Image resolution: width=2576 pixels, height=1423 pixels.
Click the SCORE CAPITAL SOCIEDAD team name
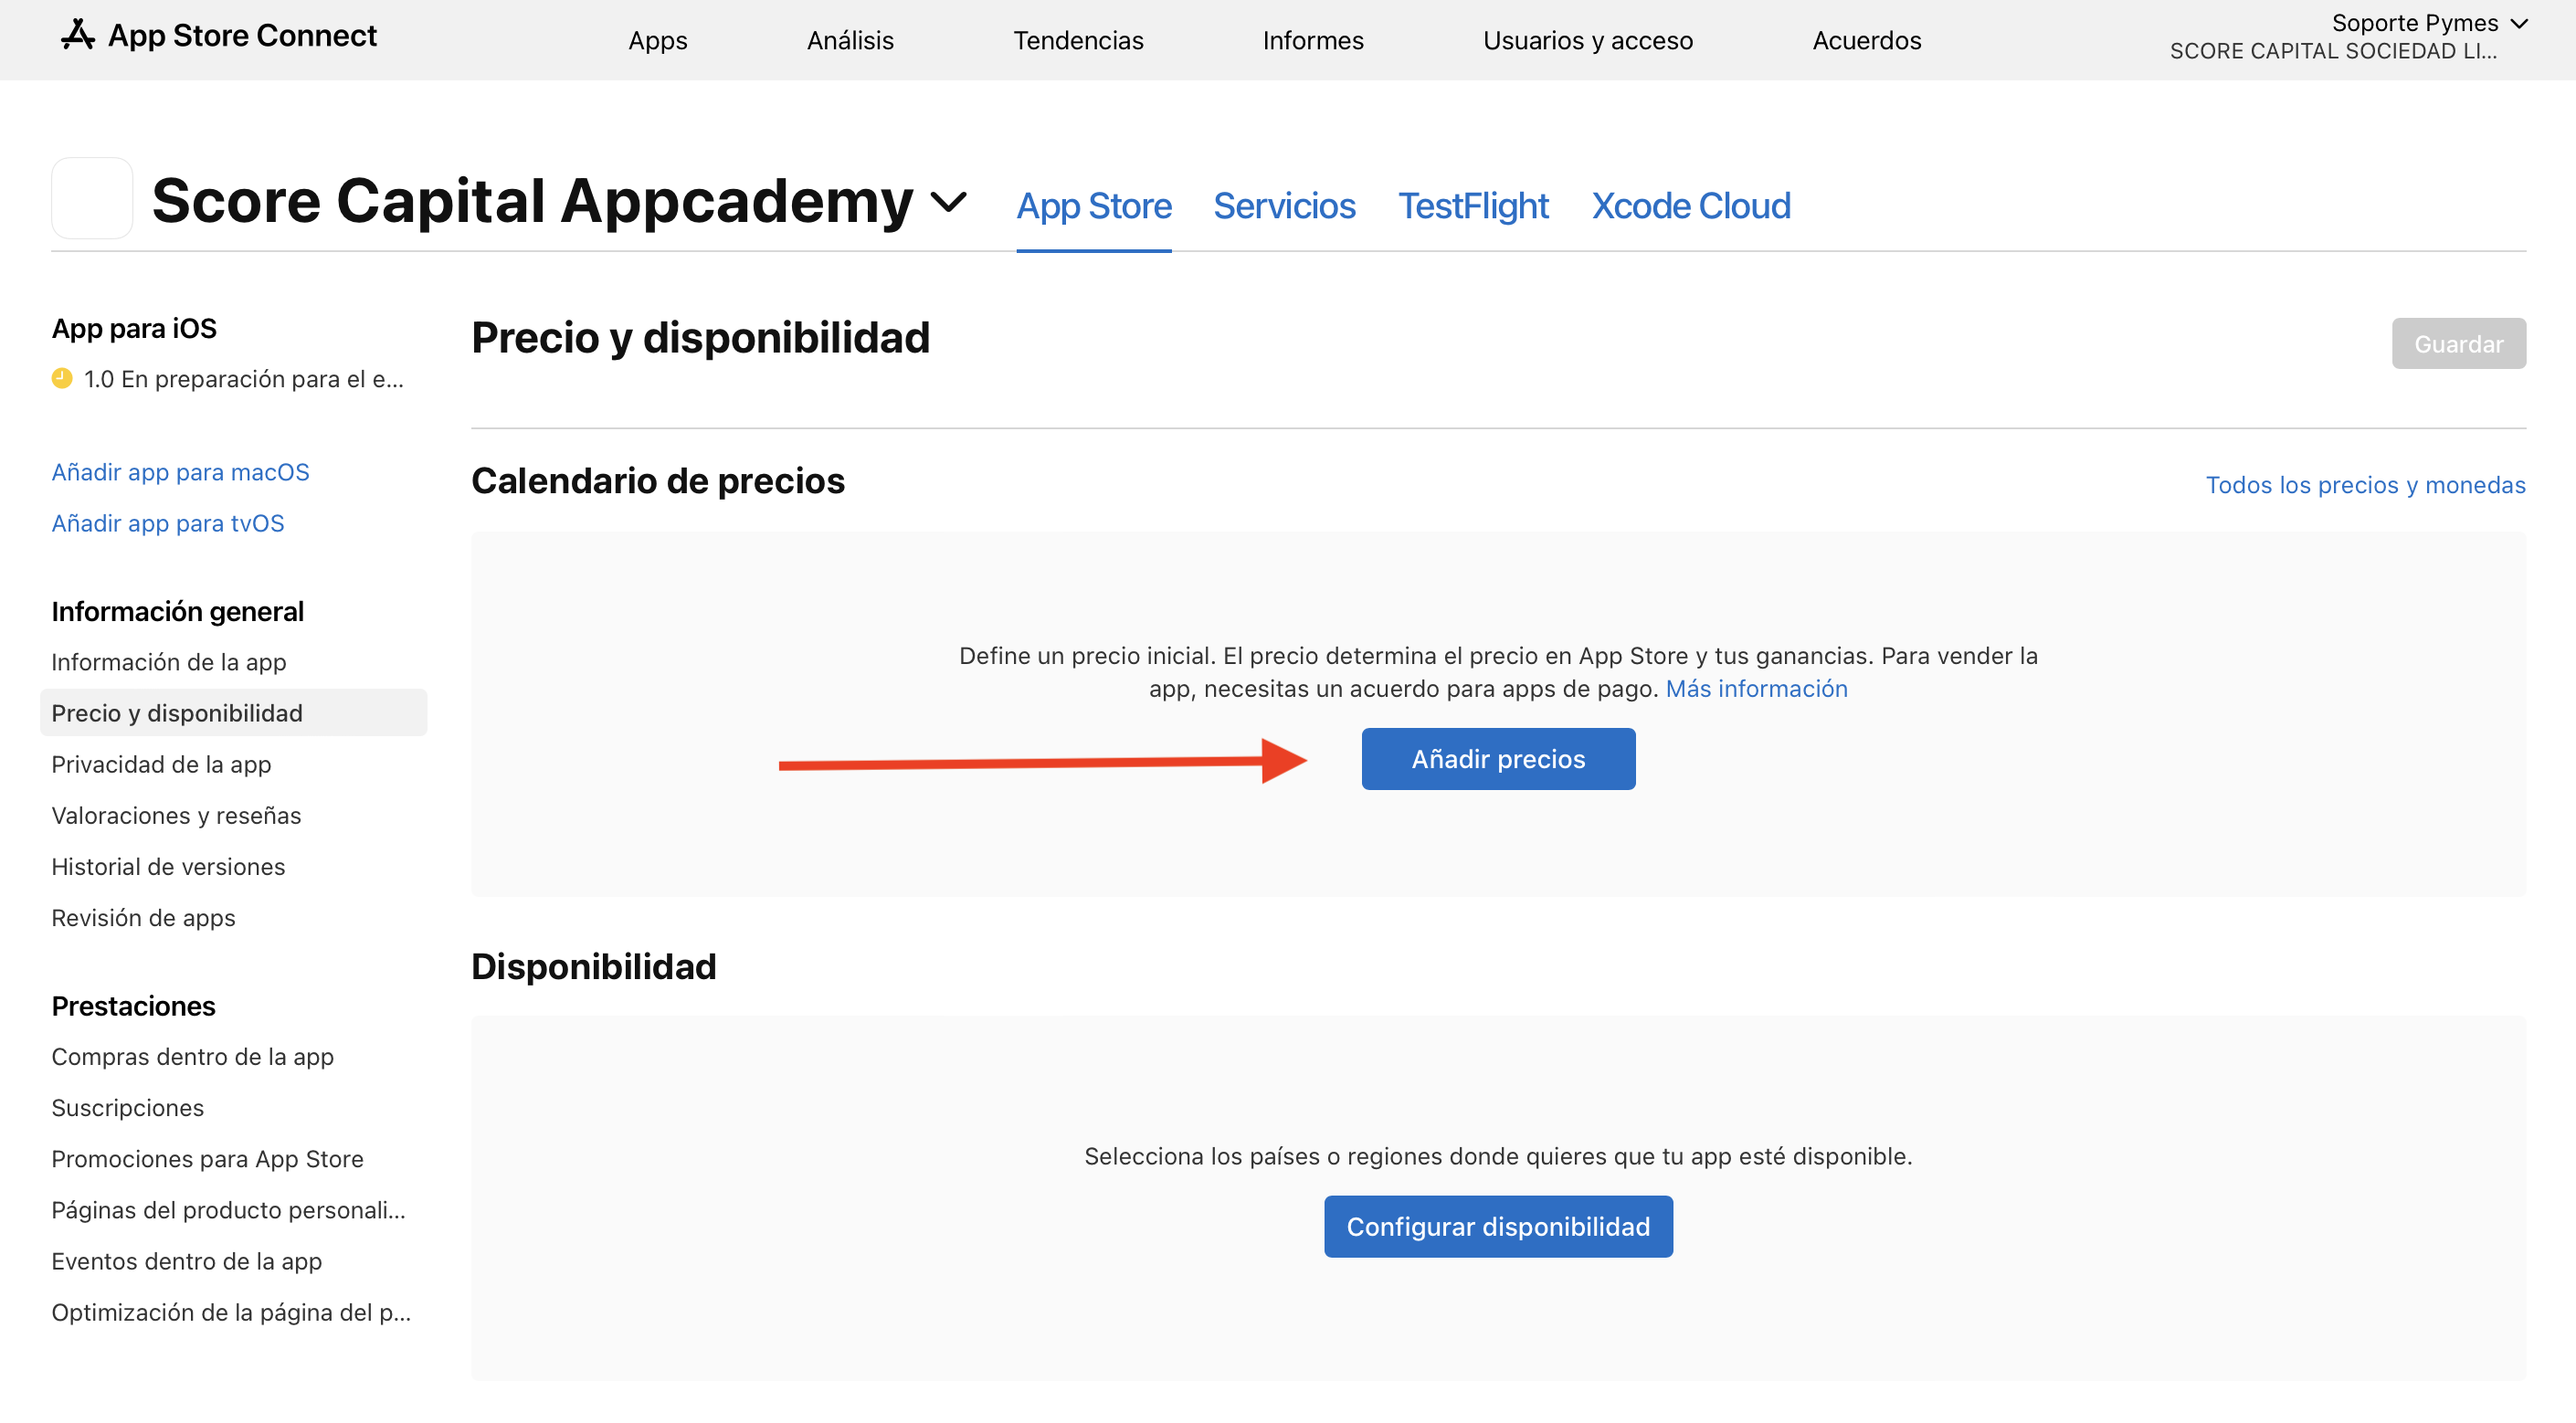click(2333, 51)
